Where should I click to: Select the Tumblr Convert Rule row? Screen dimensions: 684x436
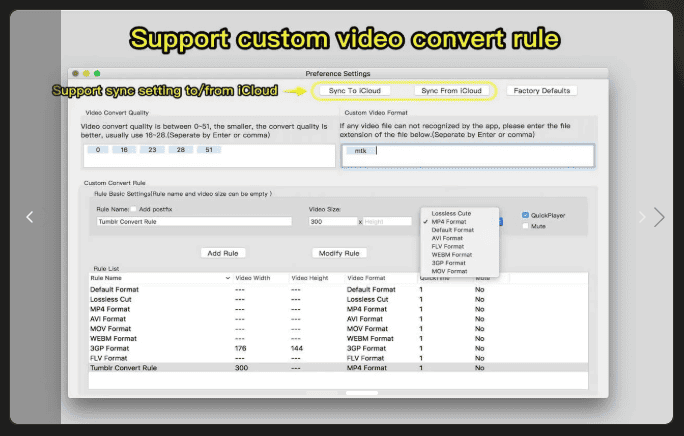(338, 368)
